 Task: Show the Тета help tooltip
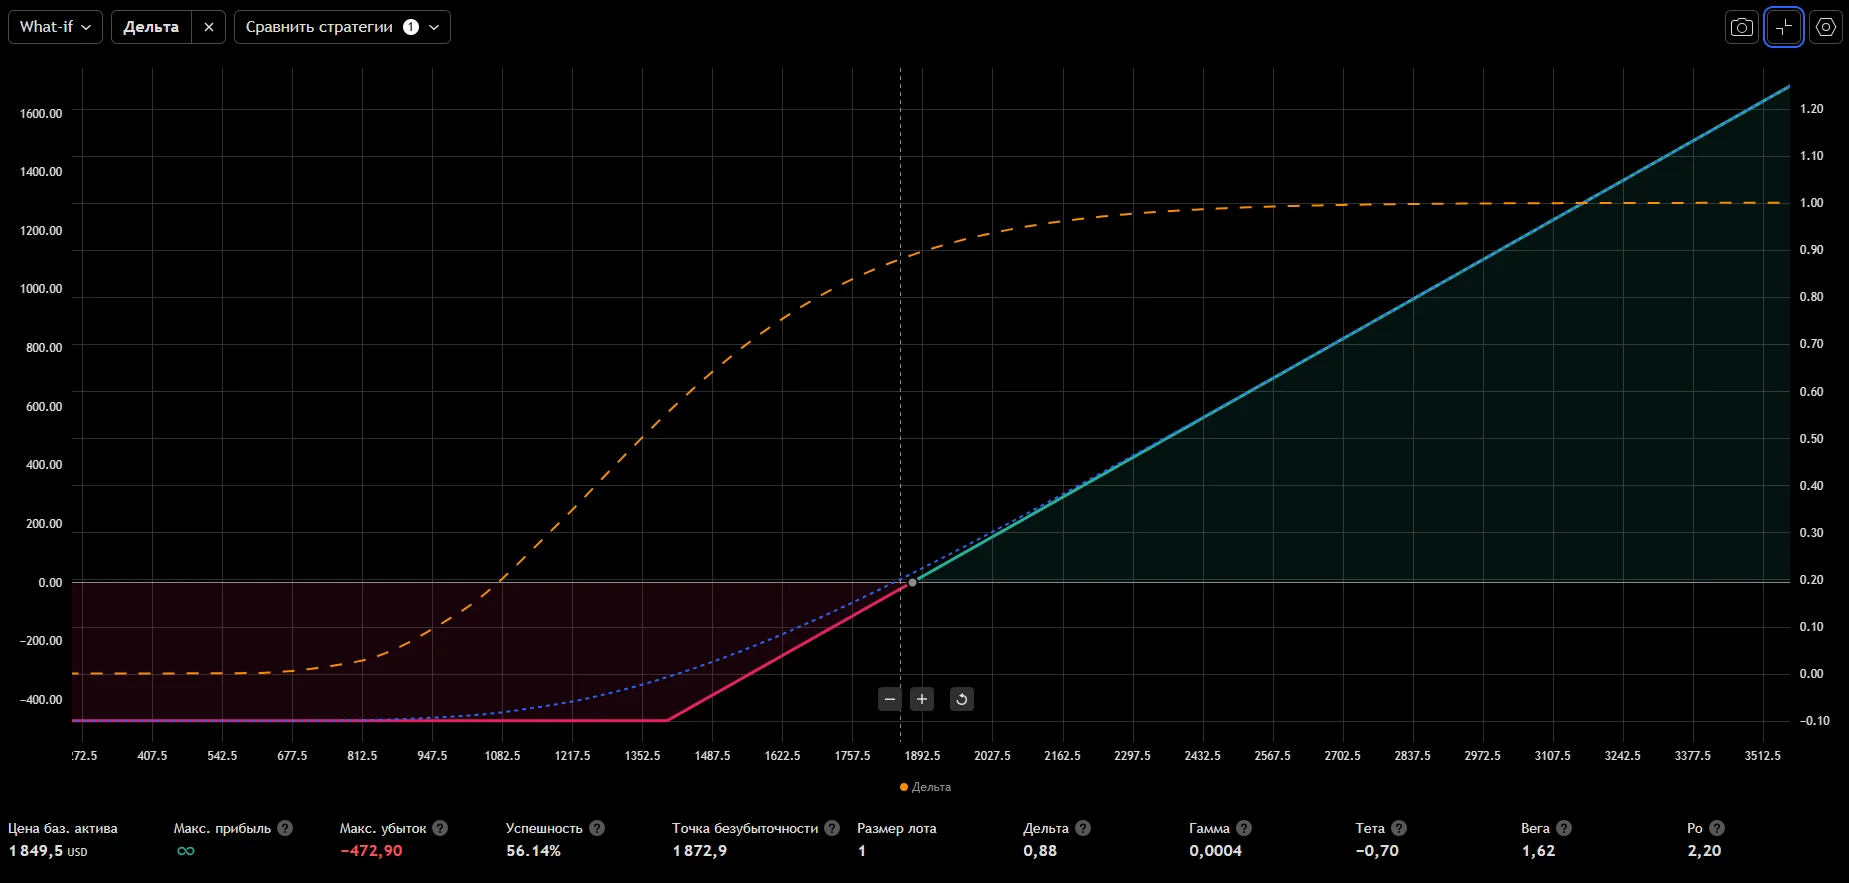[1399, 828]
